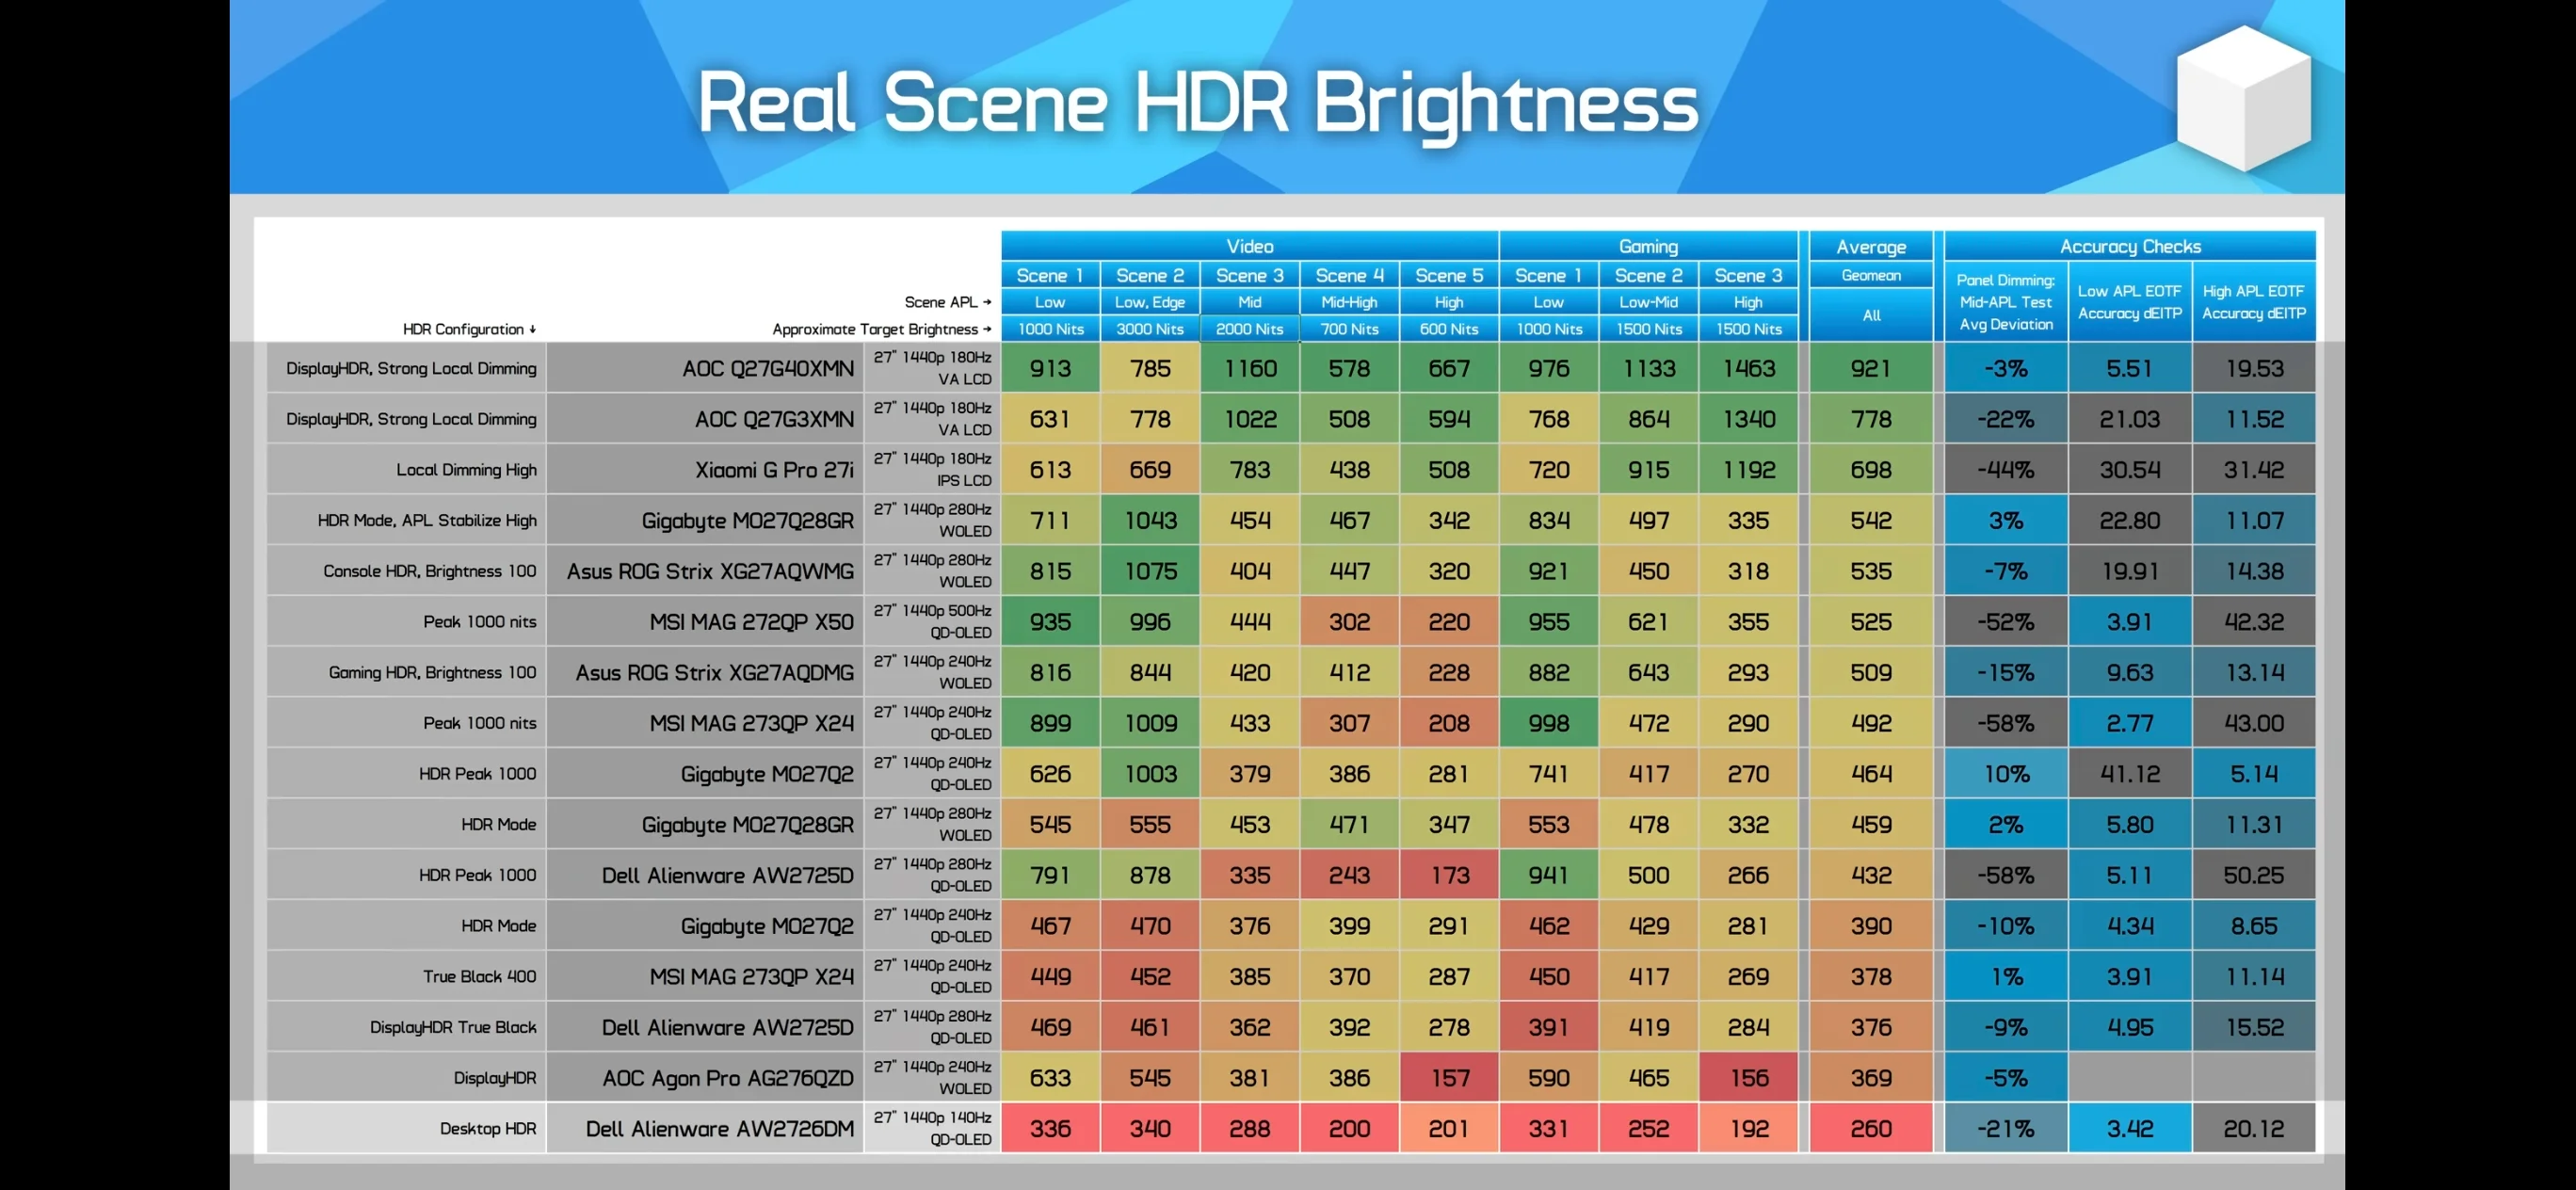
Task: Select the Video column group header
Action: 1249,246
